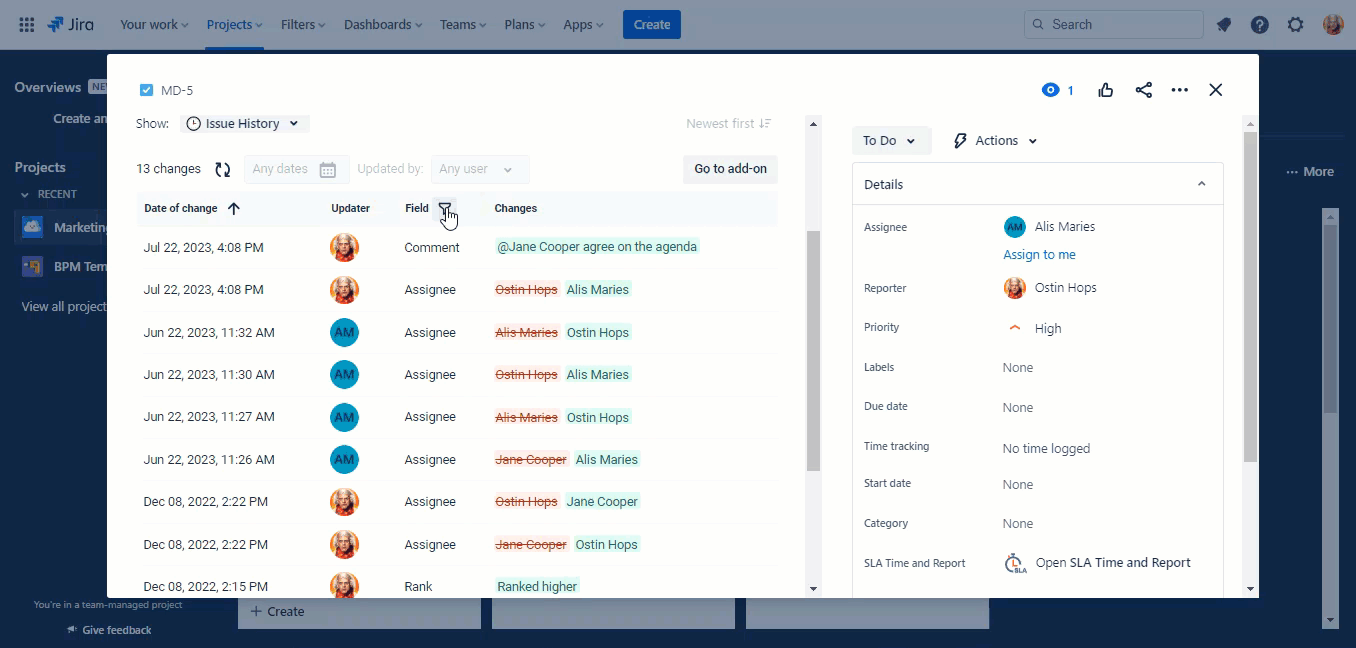Click the Assign to me link
This screenshot has height=648, width=1356.
(x=1039, y=255)
